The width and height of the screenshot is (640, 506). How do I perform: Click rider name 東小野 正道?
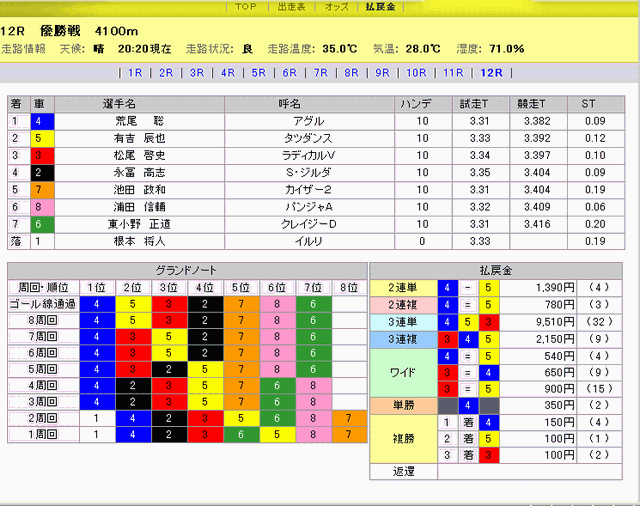[139, 224]
